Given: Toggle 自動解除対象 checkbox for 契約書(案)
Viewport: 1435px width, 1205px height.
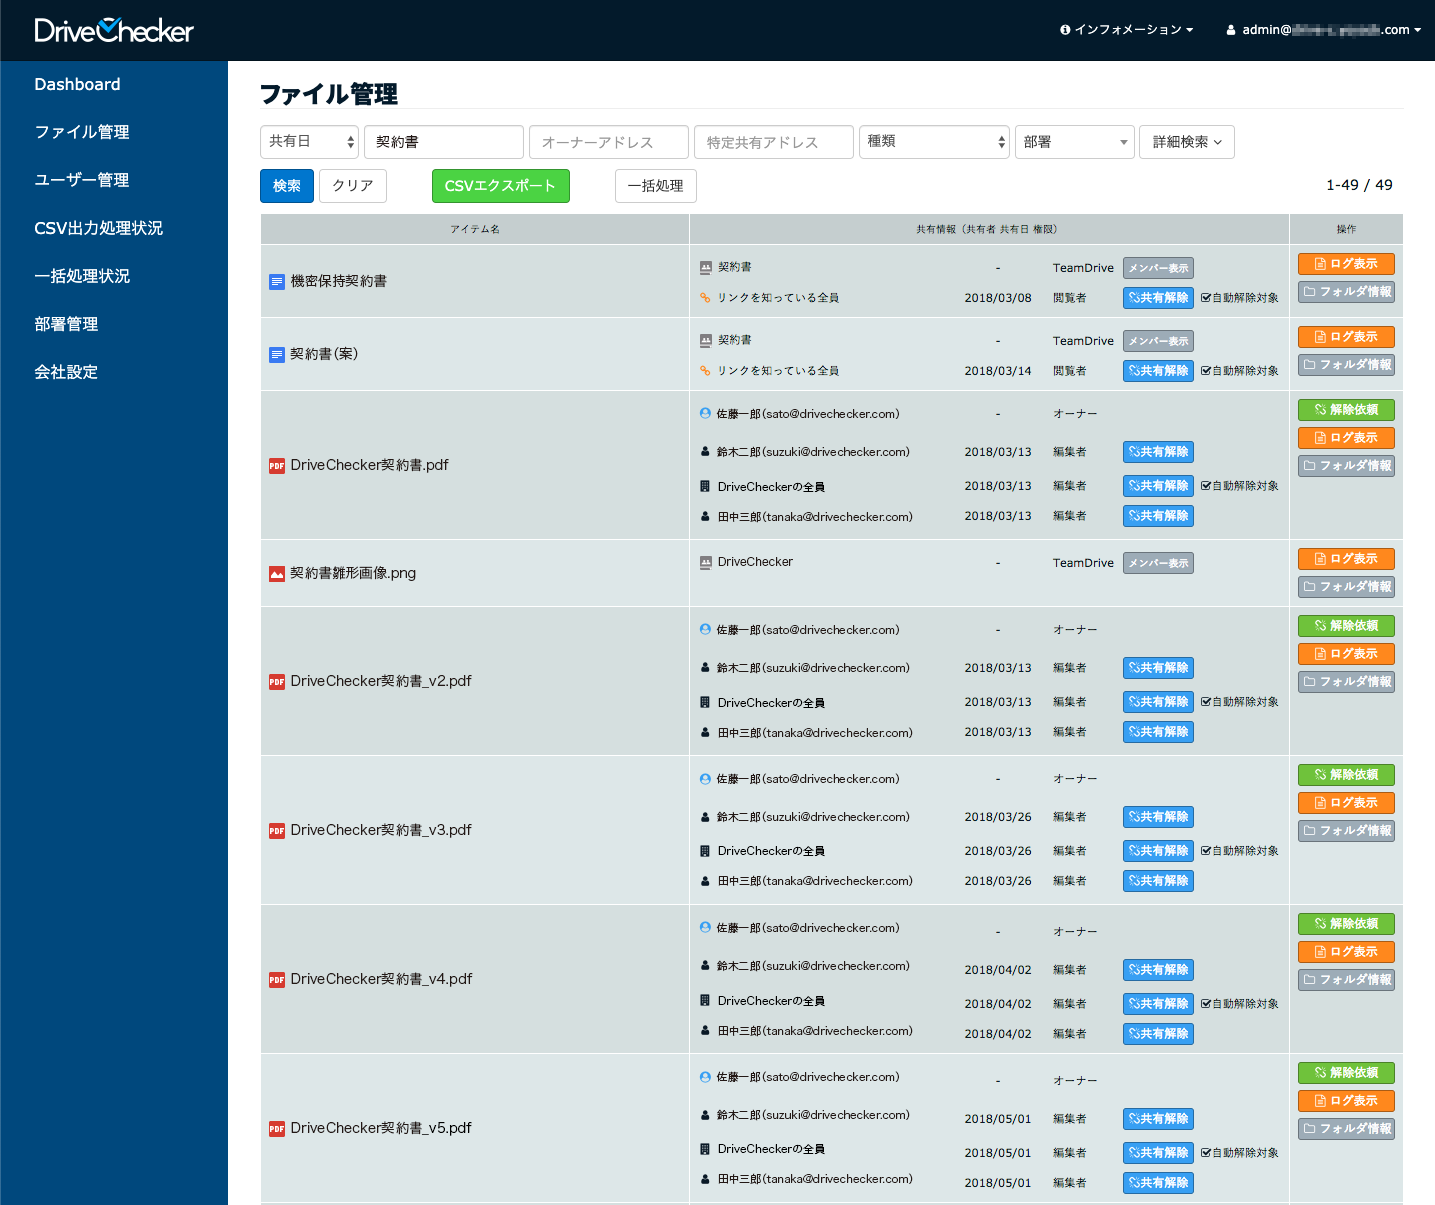Looking at the screenshot, I should click(x=1206, y=371).
